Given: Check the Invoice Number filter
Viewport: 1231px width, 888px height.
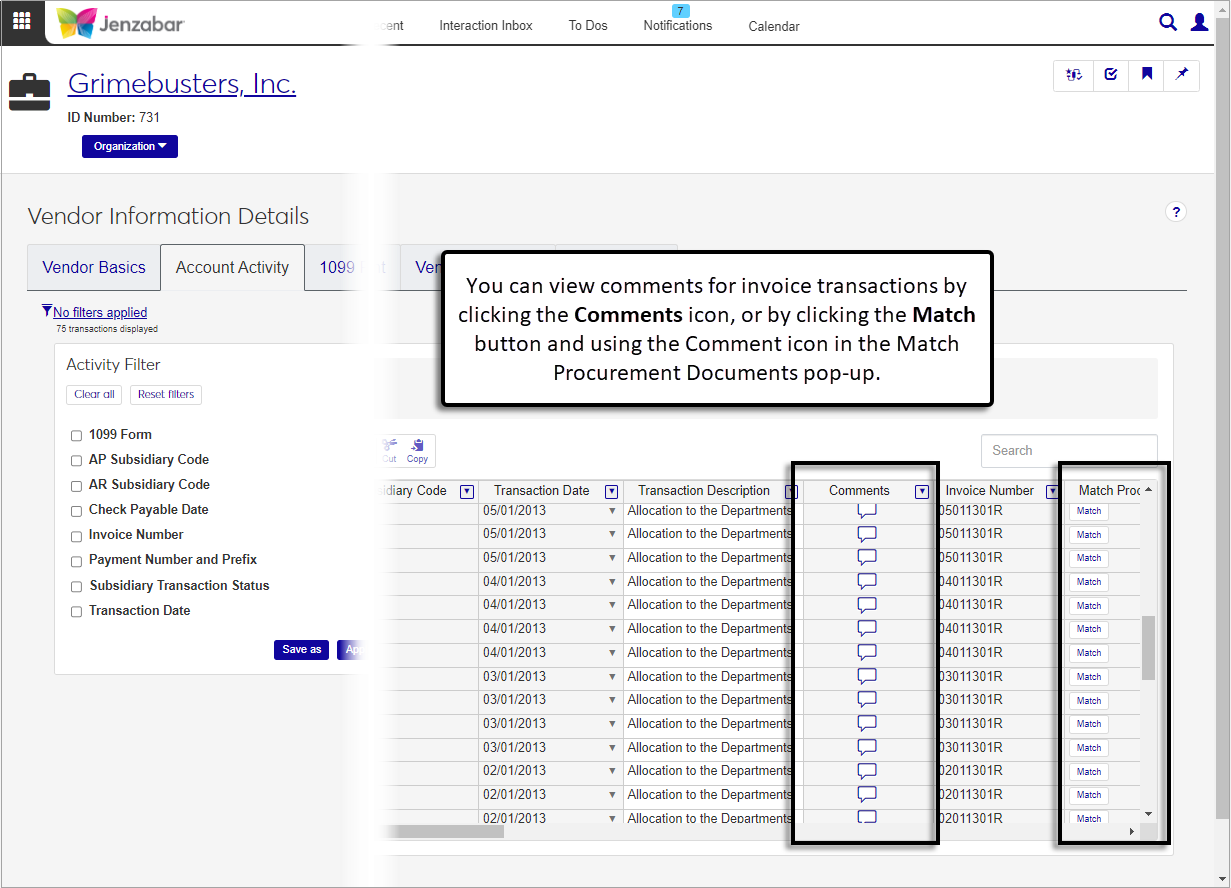Looking at the screenshot, I should pos(76,536).
